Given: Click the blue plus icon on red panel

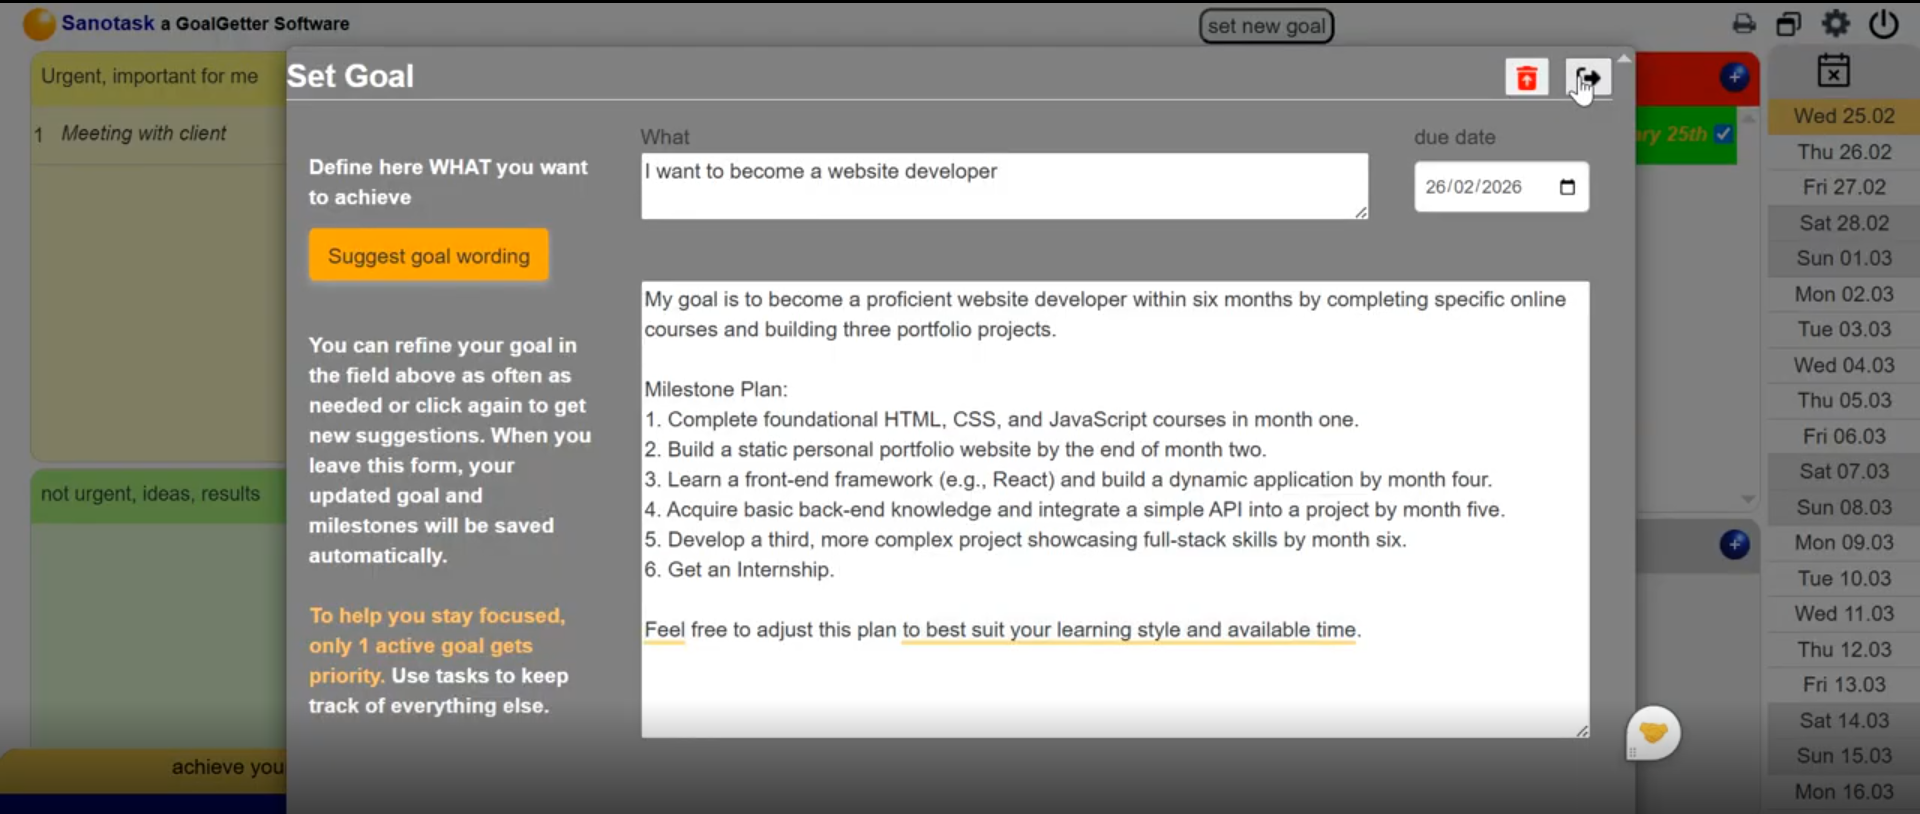Looking at the screenshot, I should coord(1735,77).
